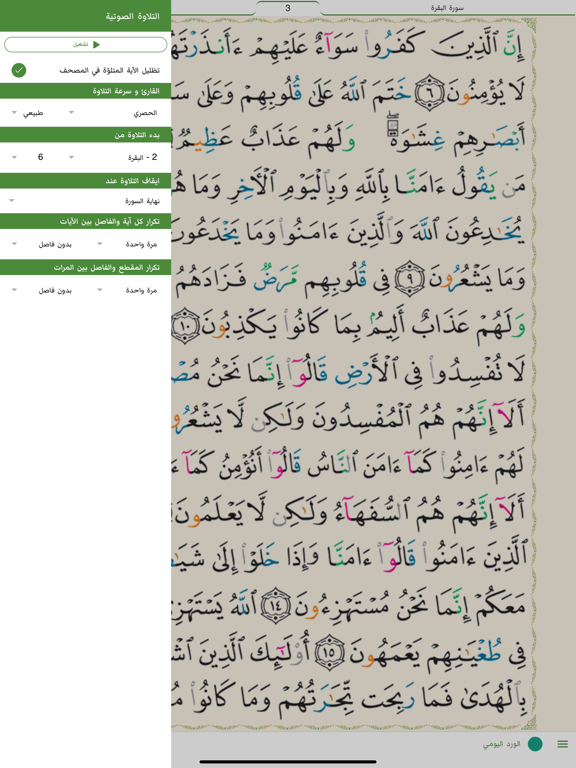Open the recitation speed dropdown showing طبيعي
This screenshot has height=768, width=576.
click(x=28, y=113)
